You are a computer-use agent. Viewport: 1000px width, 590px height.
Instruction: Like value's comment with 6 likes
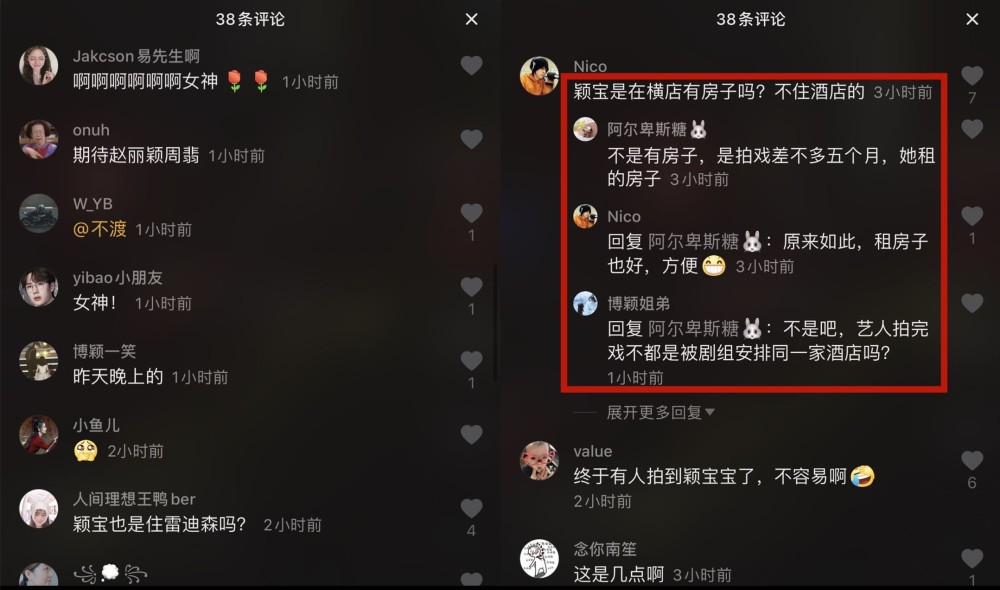click(972, 460)
